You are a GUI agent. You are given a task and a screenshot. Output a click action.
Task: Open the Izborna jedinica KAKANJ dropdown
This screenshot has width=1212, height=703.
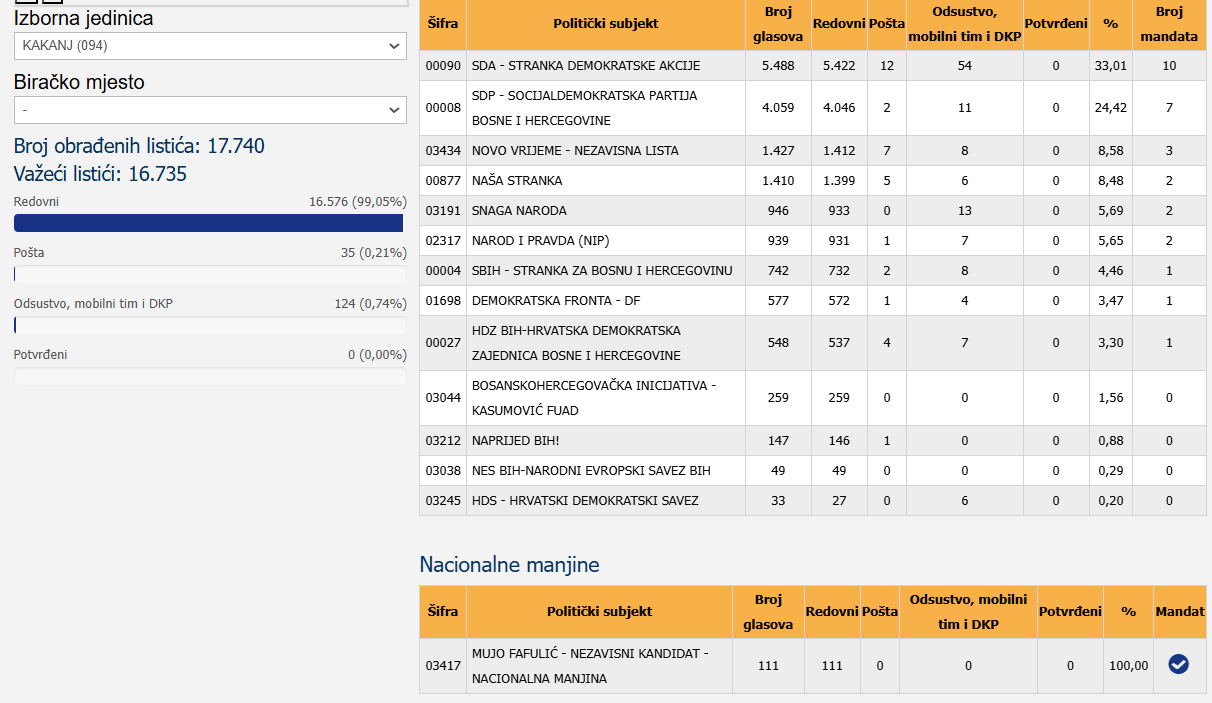click(210, 46)
